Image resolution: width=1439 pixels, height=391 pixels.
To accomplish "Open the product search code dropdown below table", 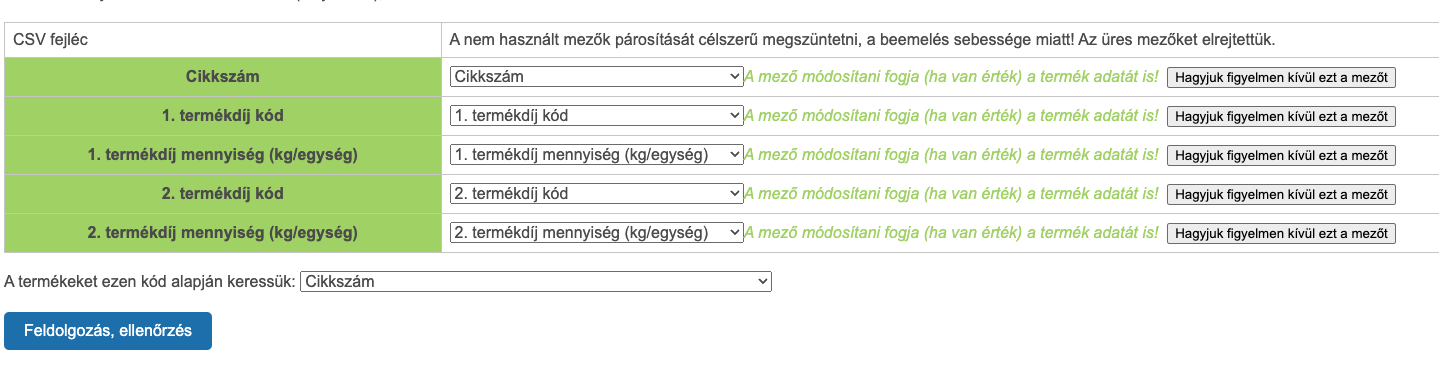I will click(x=536, y=282).
